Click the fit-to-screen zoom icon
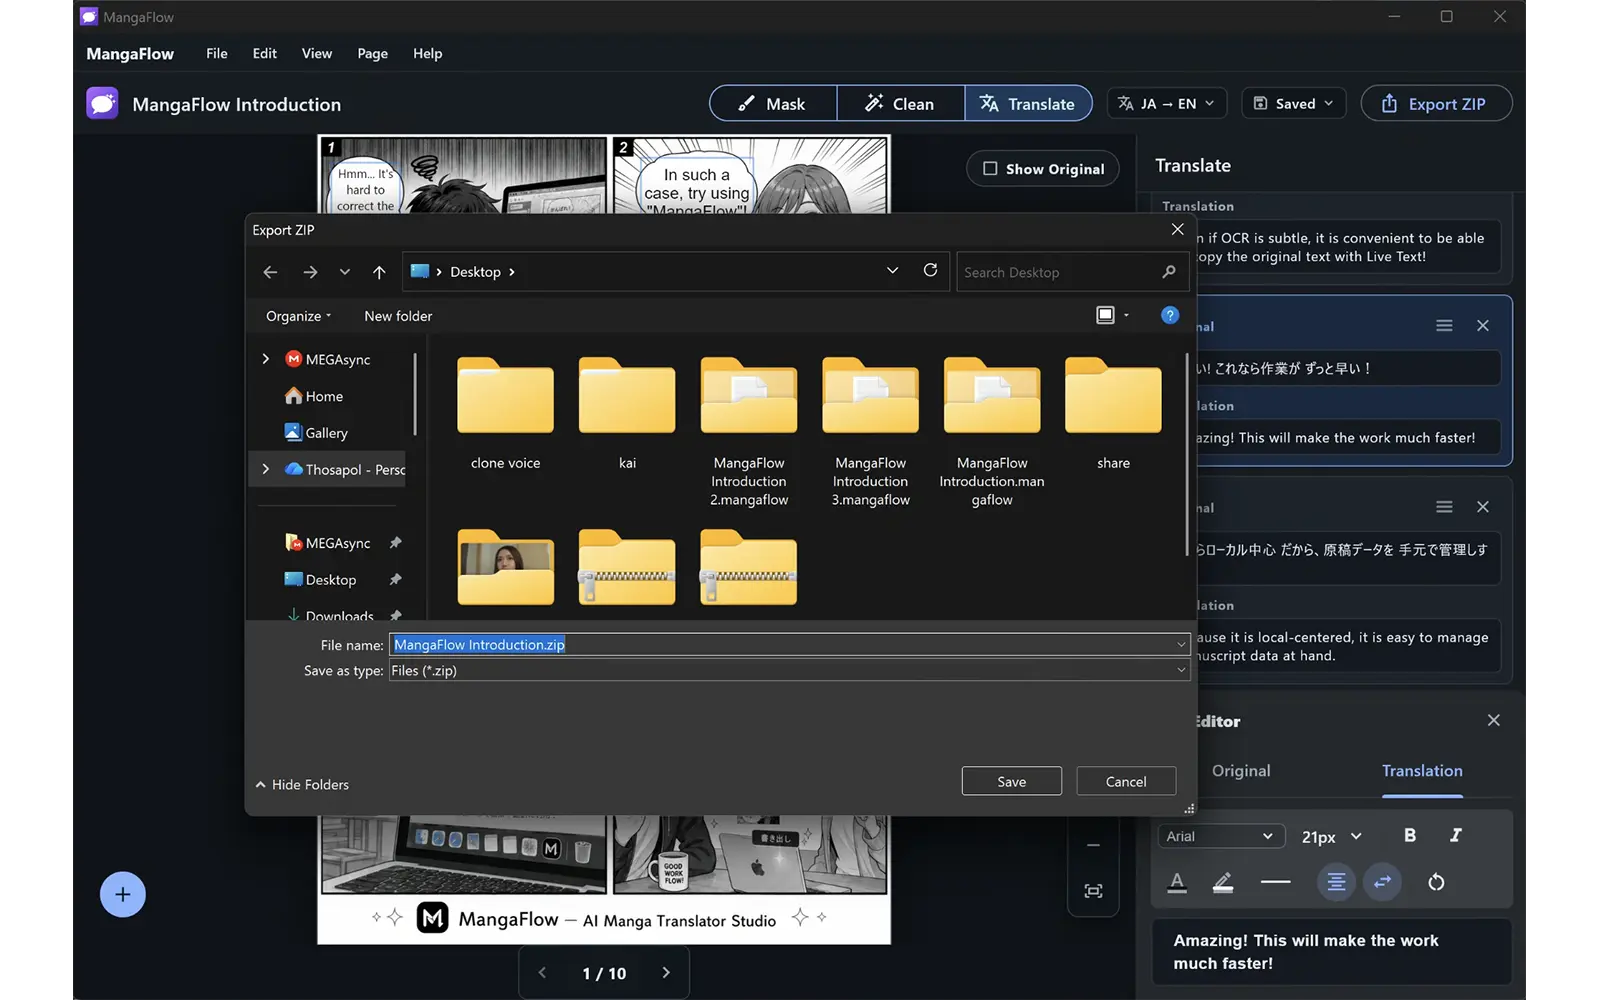 coord(1093,891)
